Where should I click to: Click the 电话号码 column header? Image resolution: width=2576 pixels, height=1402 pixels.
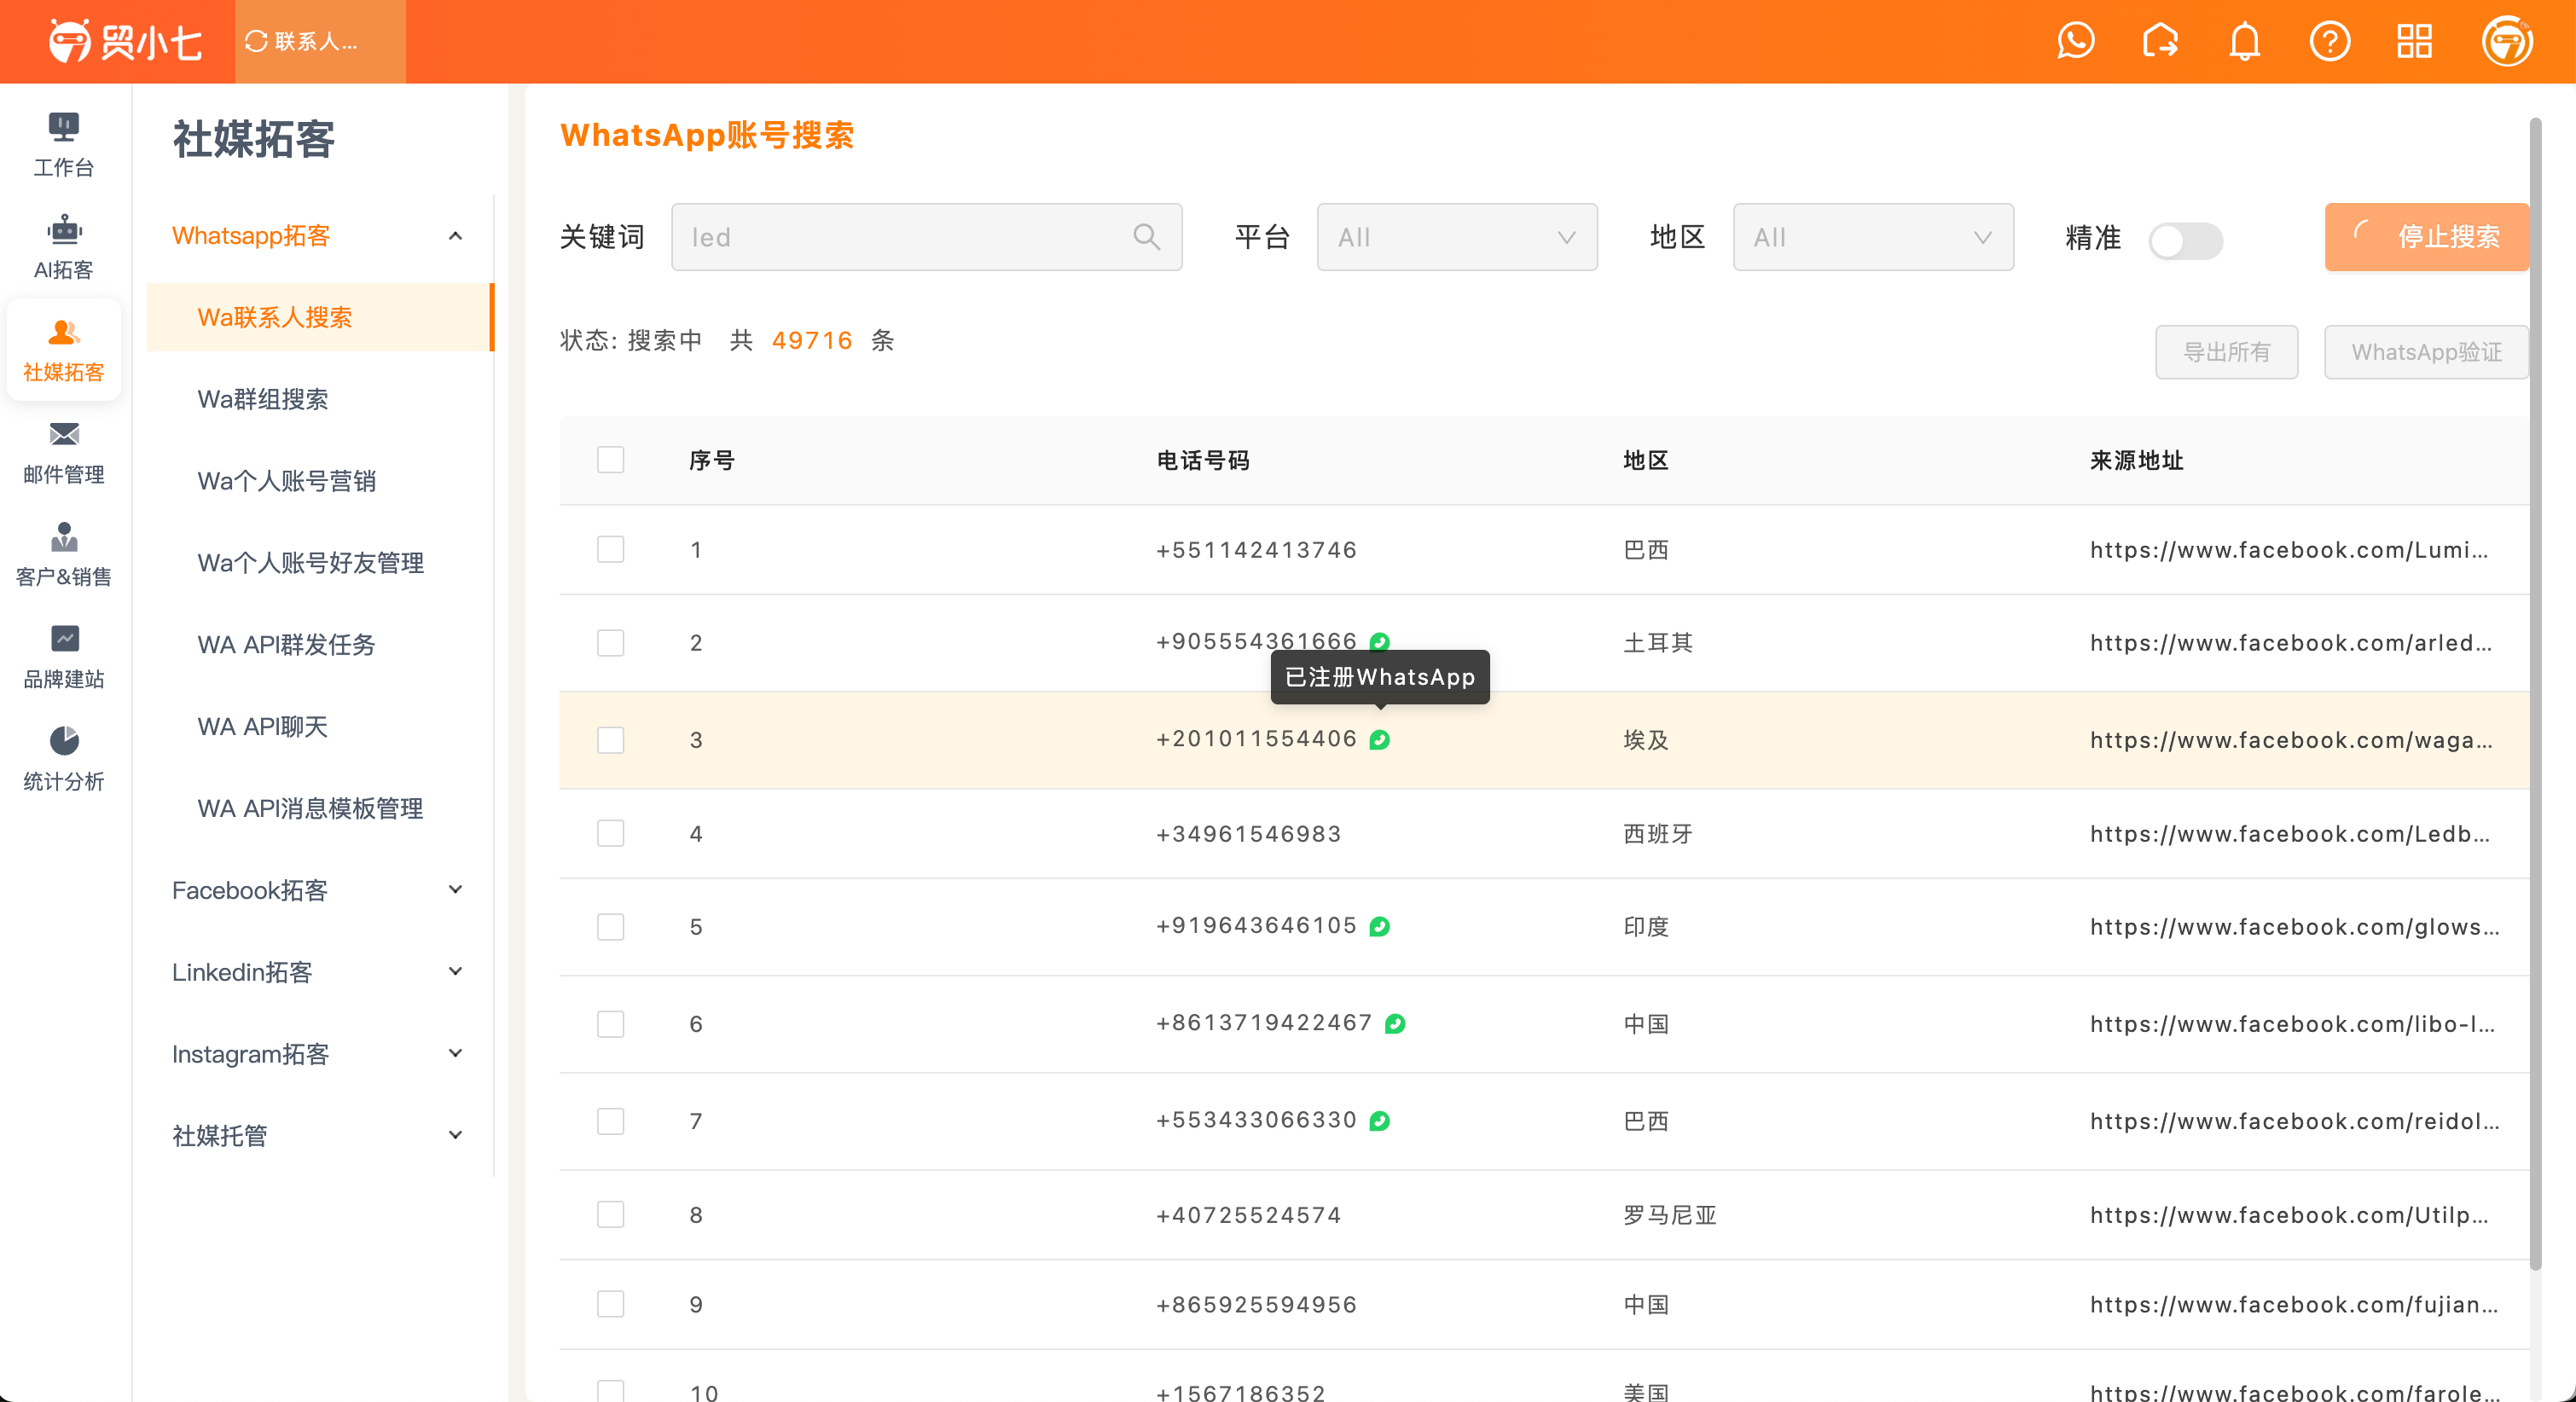pyautogui.click(x=1203, y=460)
